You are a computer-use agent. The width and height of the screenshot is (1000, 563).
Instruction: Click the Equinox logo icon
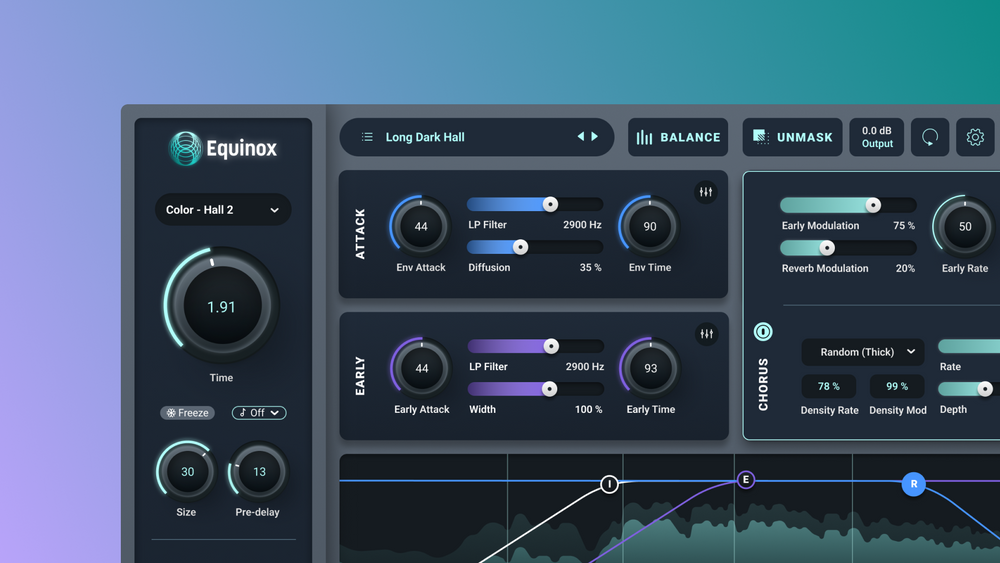click(x=186, y=149)
